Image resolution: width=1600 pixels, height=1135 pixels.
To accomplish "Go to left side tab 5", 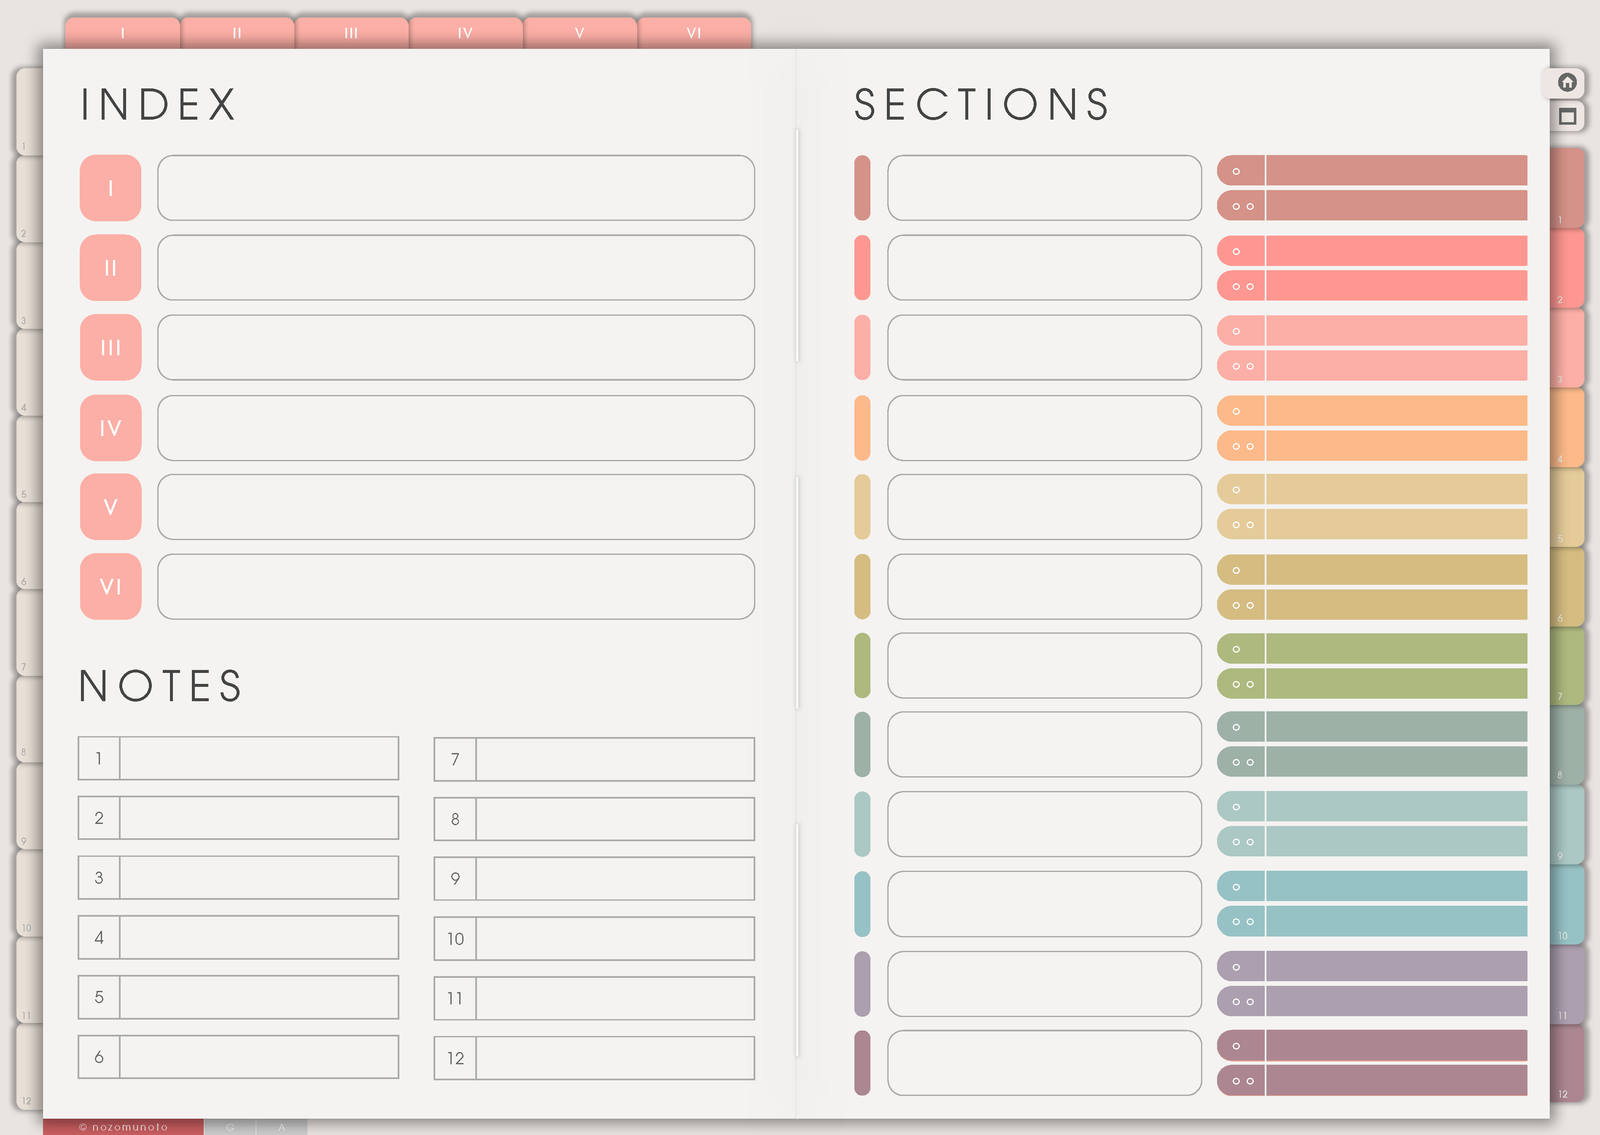I will [x=28, y=458].
